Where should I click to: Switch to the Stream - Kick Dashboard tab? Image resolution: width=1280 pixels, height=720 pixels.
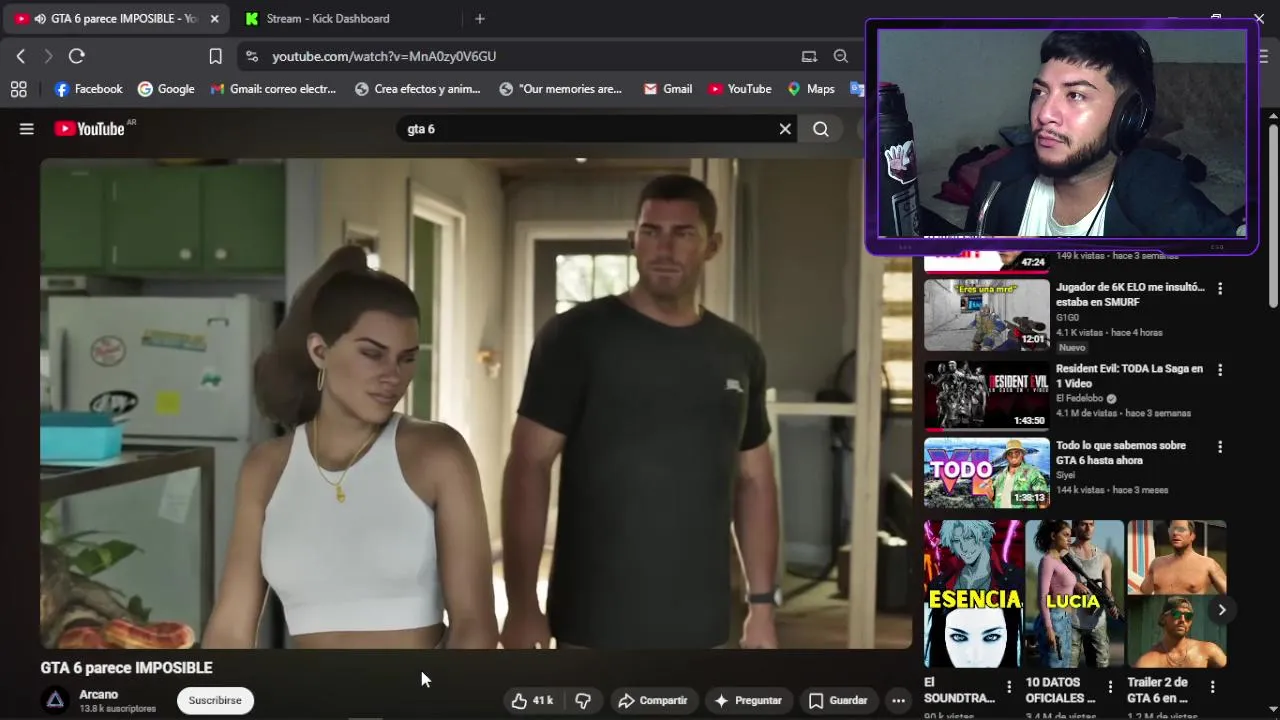[x=328, y=18]
